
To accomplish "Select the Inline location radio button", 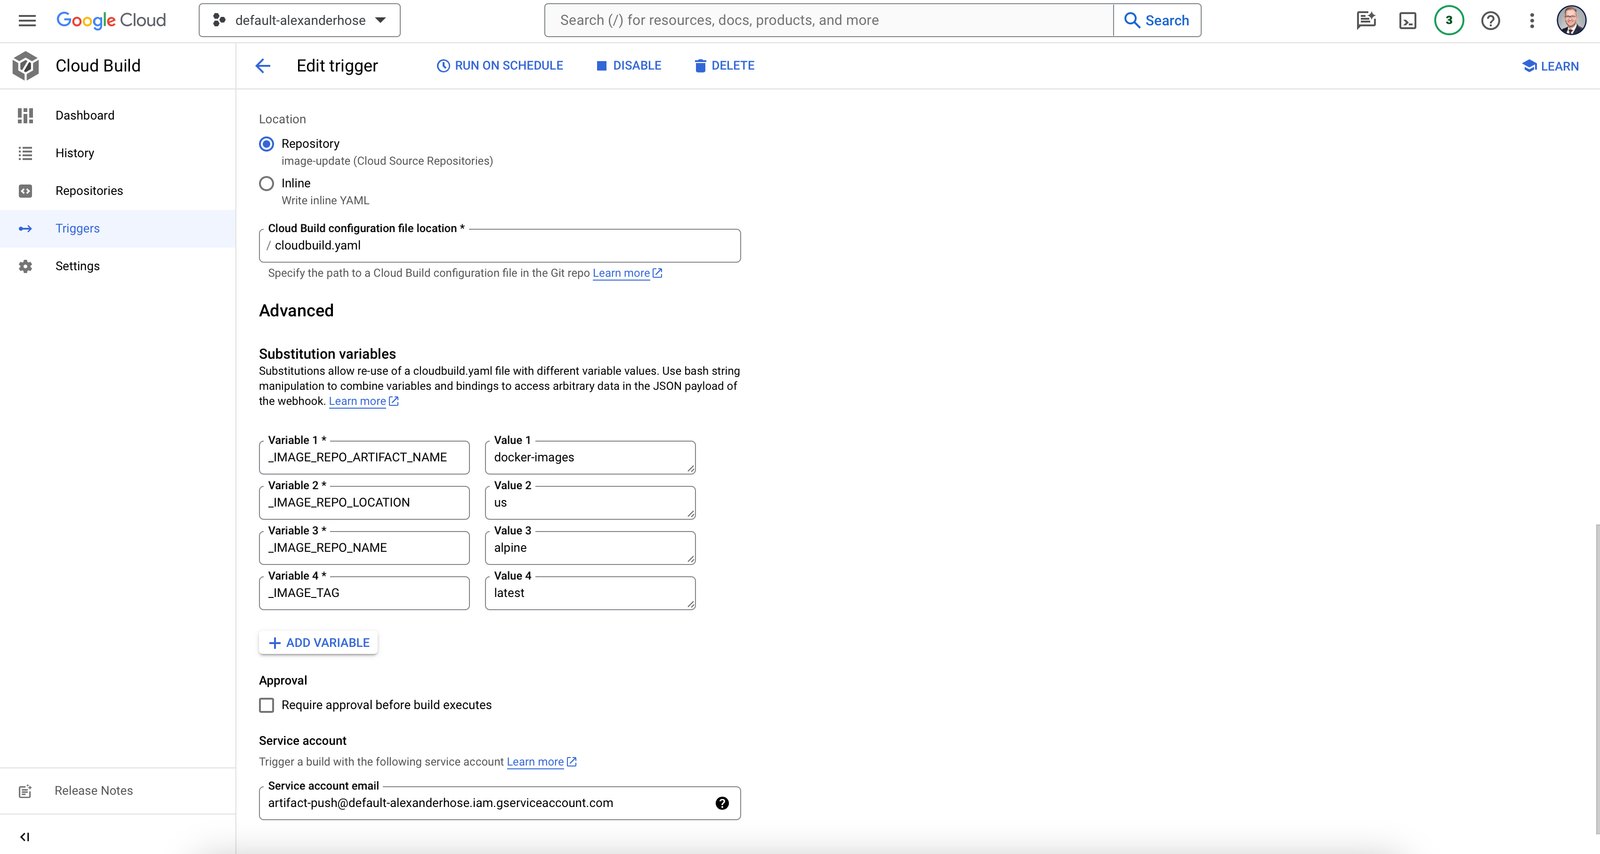I will point(266,183).
